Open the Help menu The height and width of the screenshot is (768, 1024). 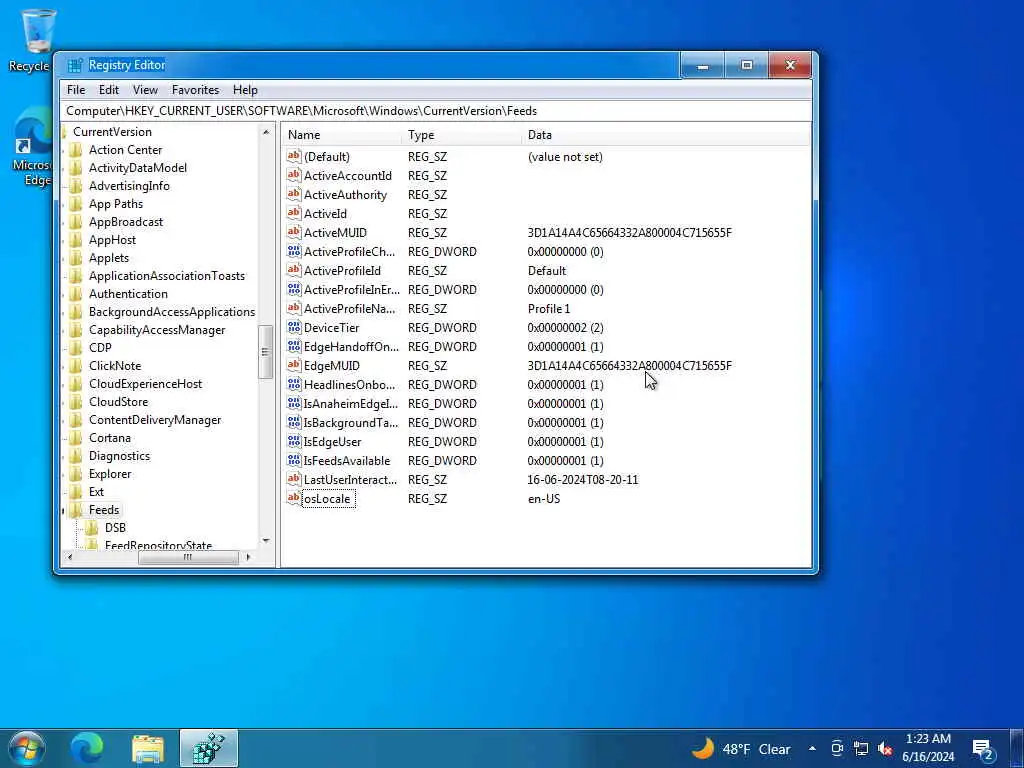246,90
